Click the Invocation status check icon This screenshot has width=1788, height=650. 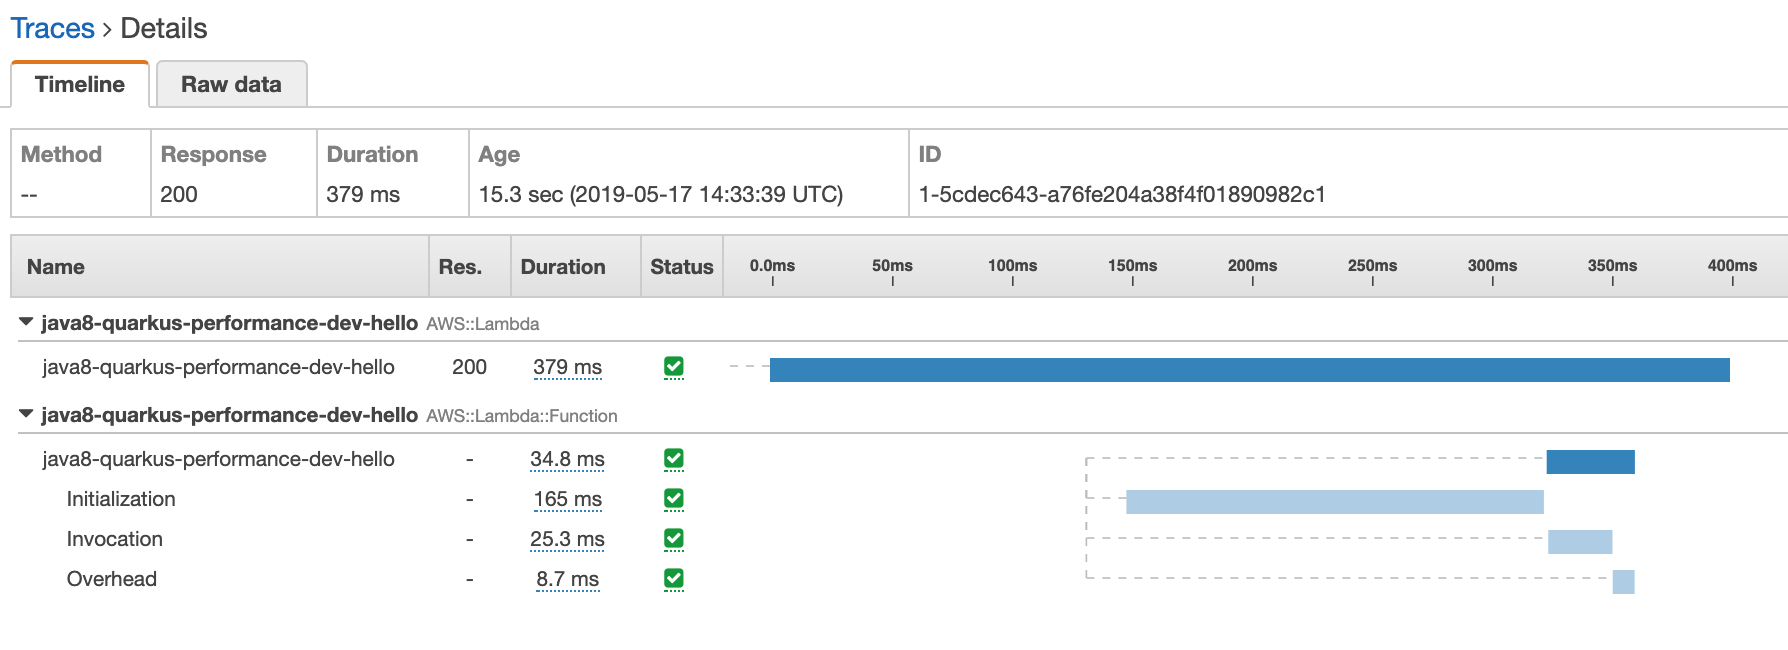click(x=674, y=539)
